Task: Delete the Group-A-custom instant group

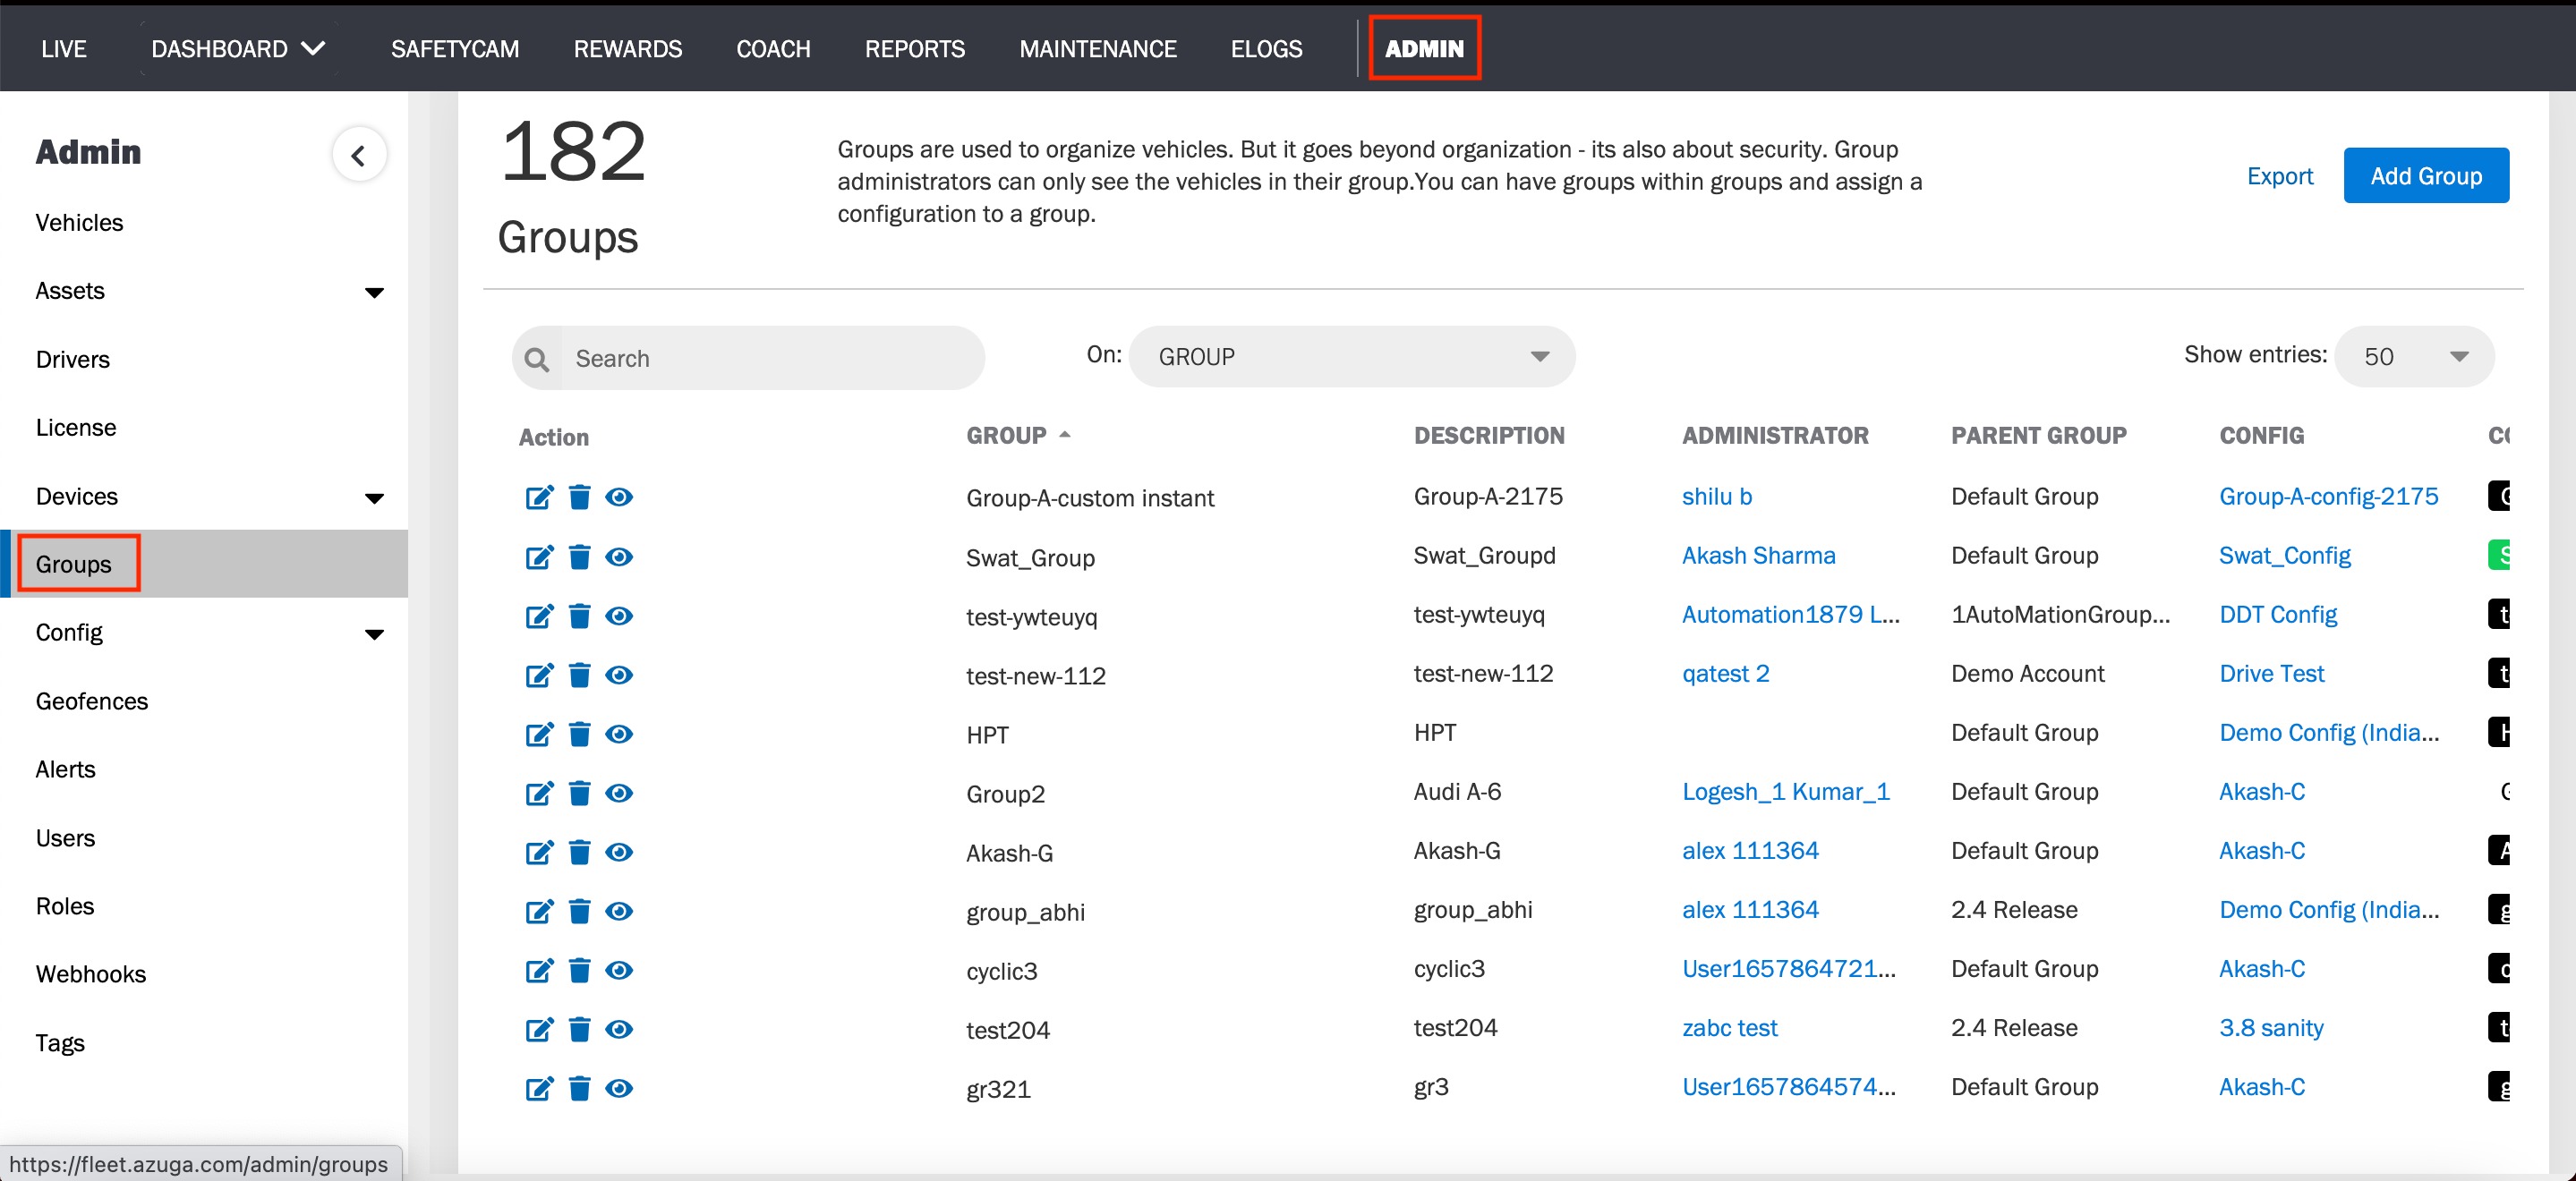Action: pyautogui.click(x=579, y=497)
